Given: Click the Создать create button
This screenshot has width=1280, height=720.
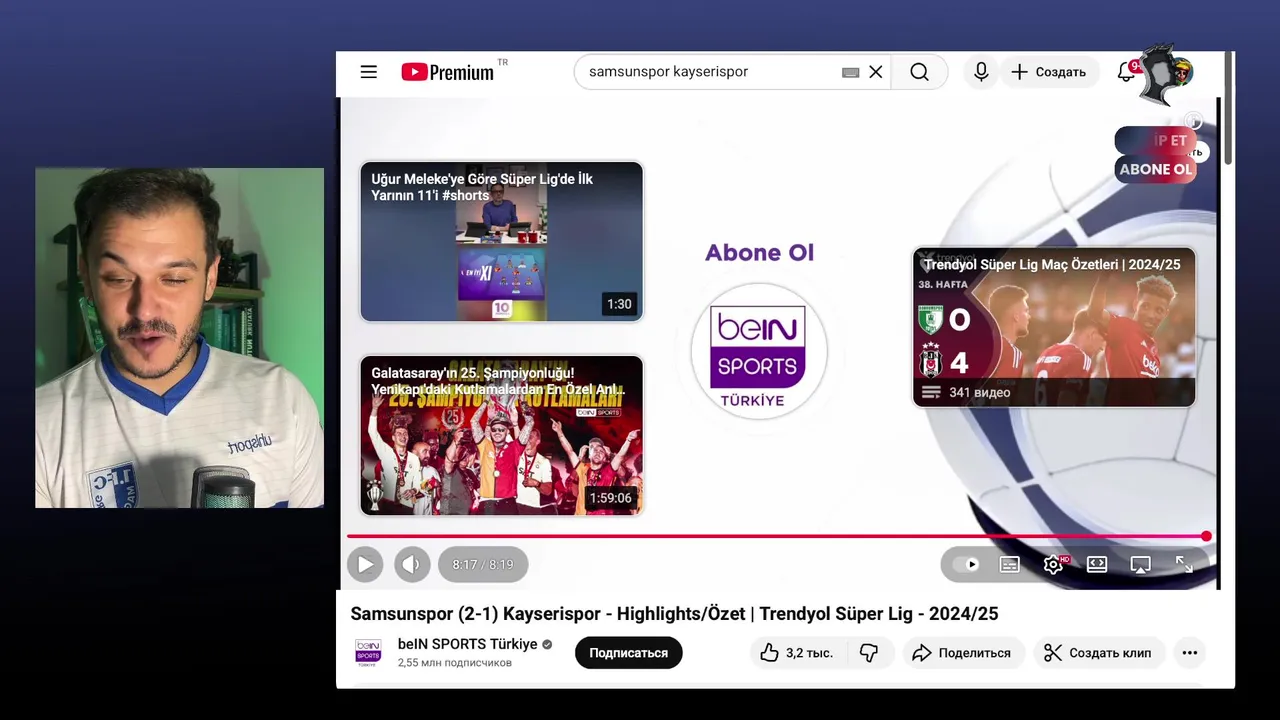Looking at the screenshot, I should pyautogui.click(x=1048, y=72).
